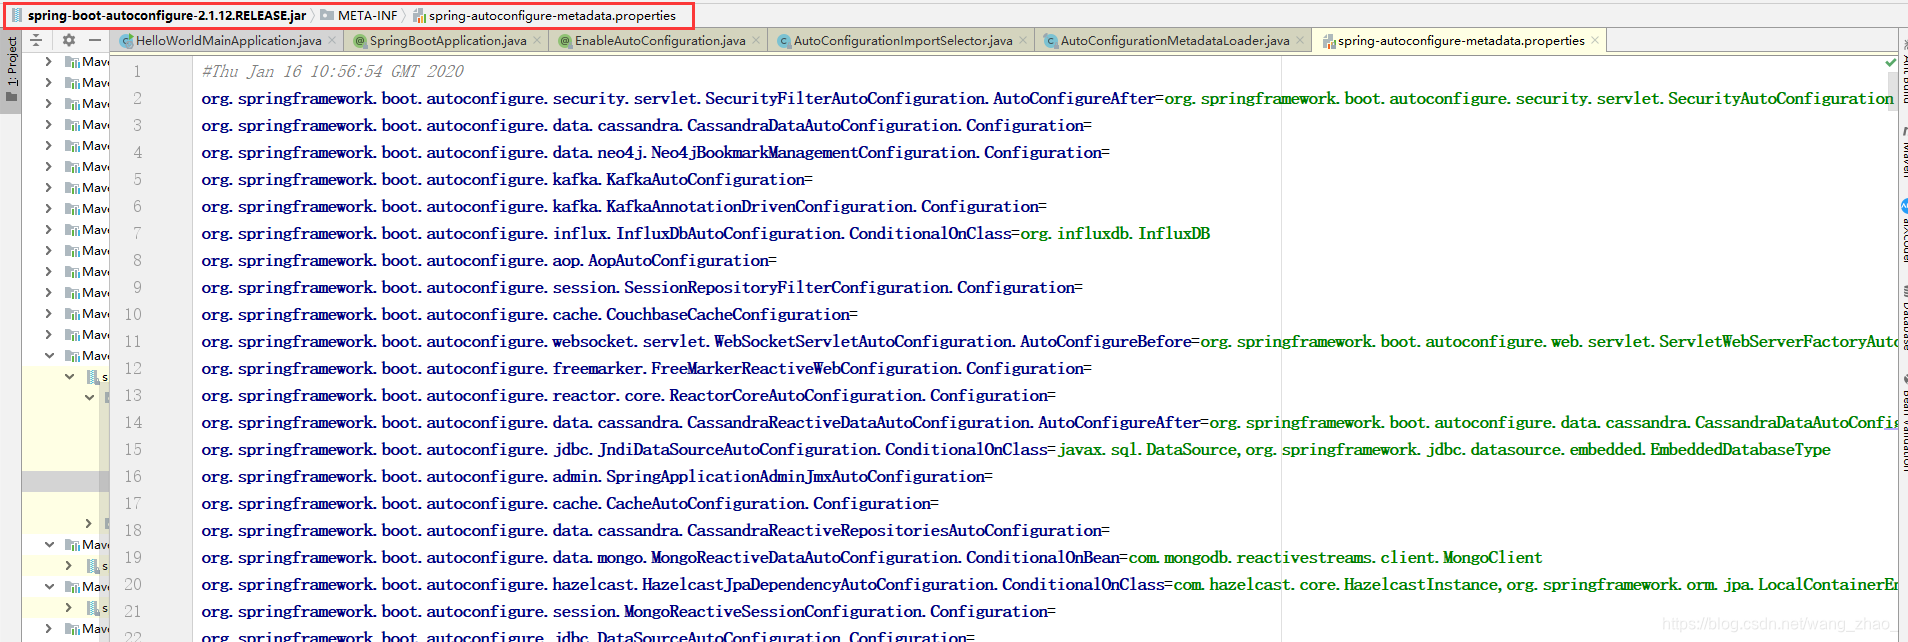Click EmbeddedDatabaseType value on line 15
This screenshot has width=1908, height=642.
point(1740,449)
